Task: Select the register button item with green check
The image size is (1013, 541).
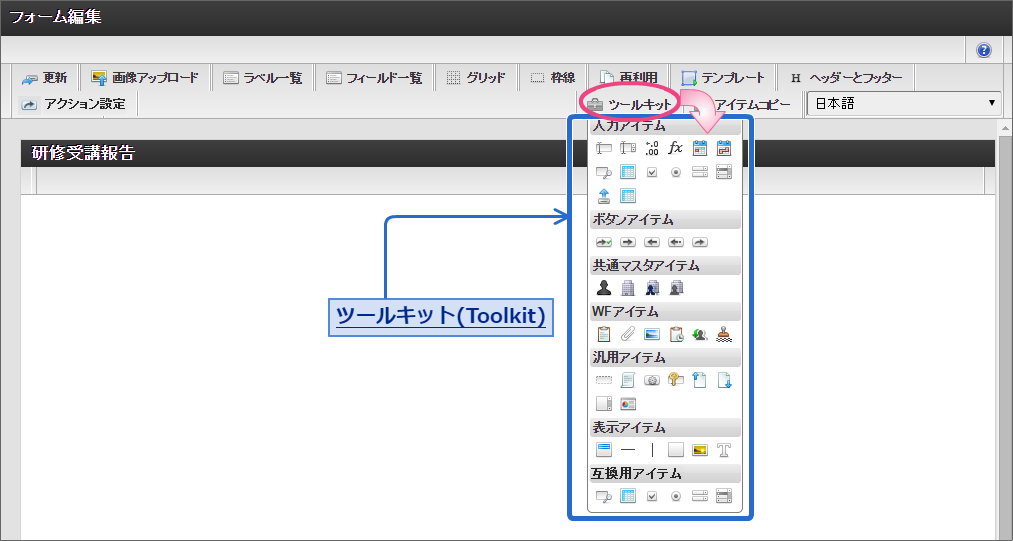Action: [603, 242]
